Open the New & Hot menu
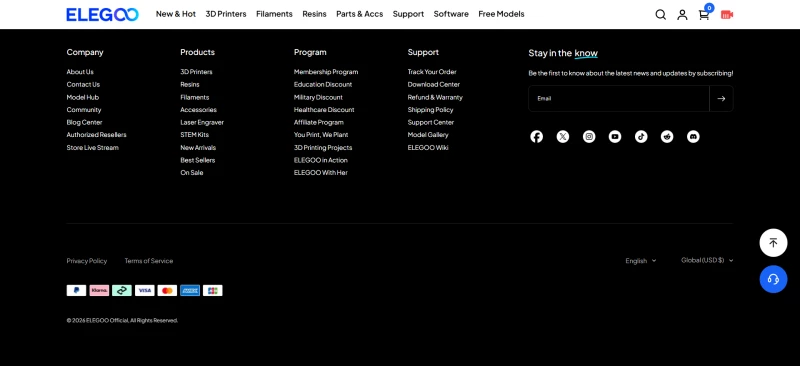 pos(176,14)
